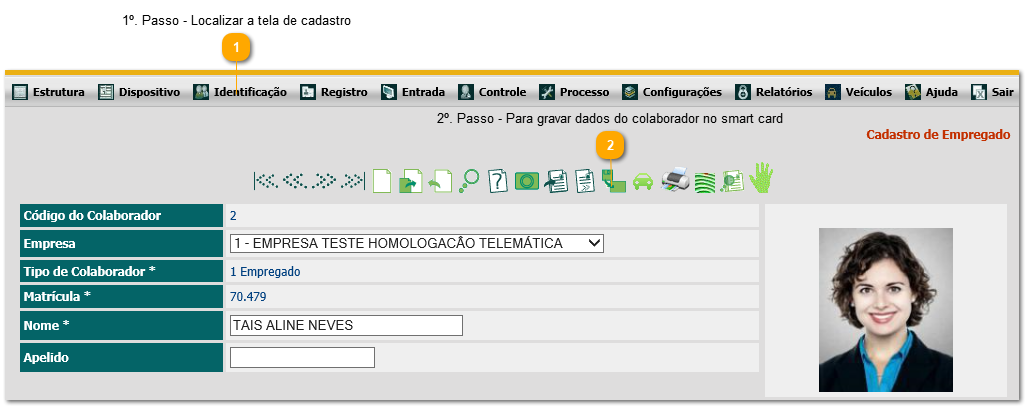Click the employee photo thumbnail

pos(885,309)
